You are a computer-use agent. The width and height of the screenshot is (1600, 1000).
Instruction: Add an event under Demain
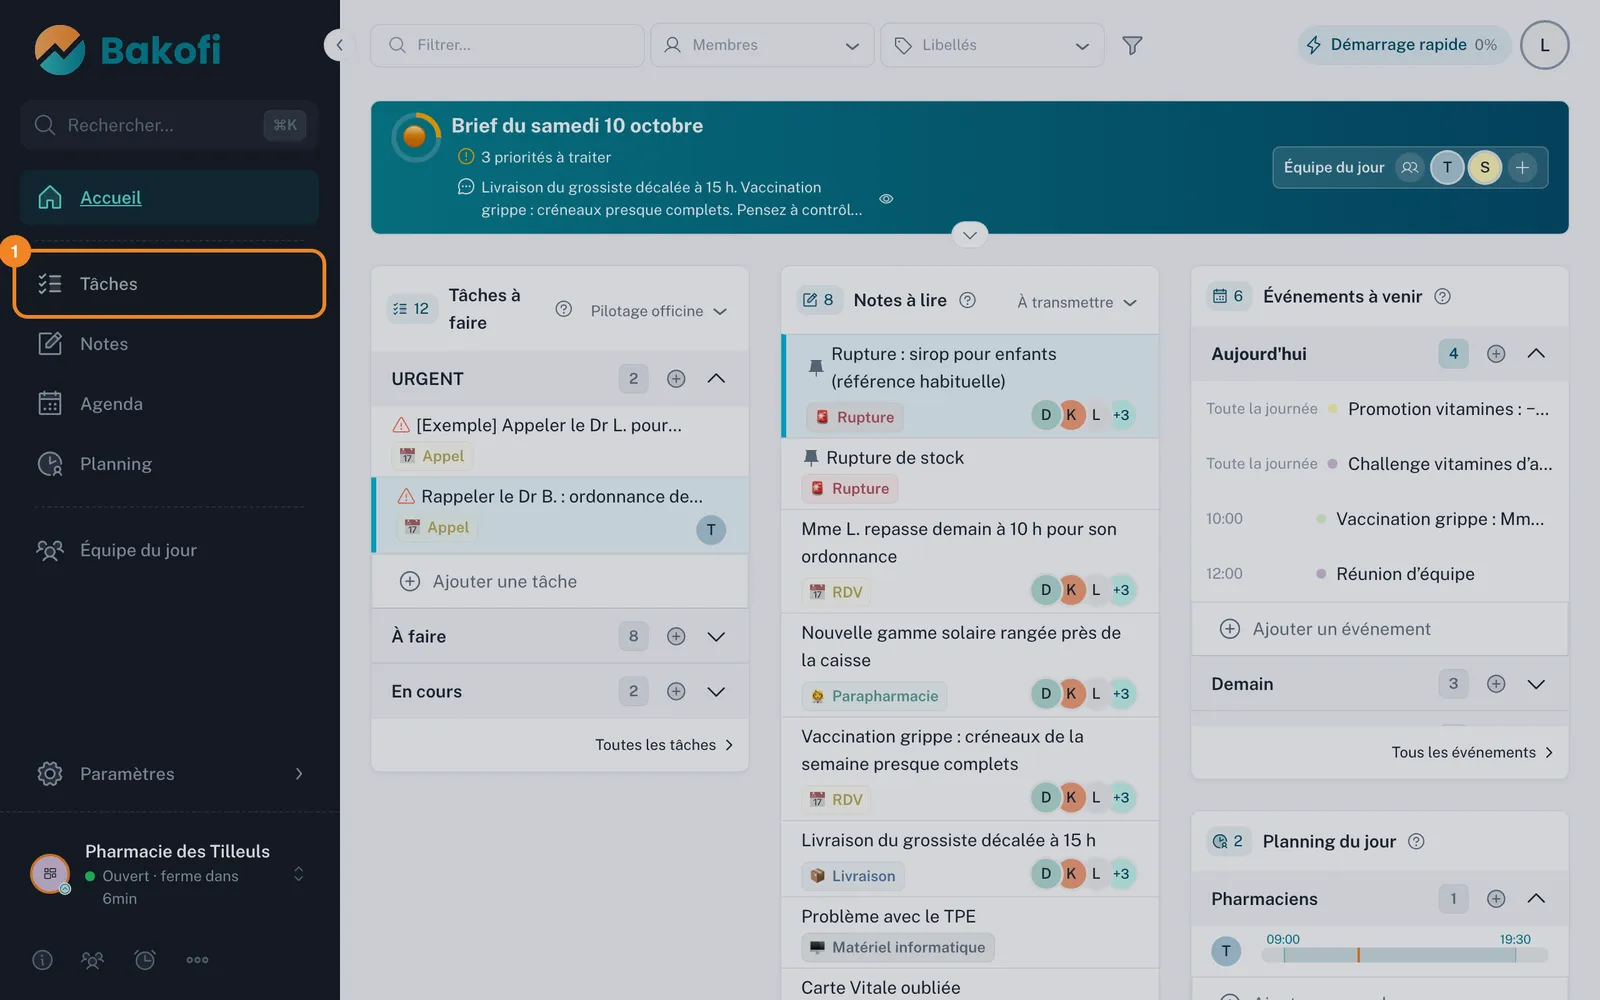pyautogui.click(x=1496, y=684)
